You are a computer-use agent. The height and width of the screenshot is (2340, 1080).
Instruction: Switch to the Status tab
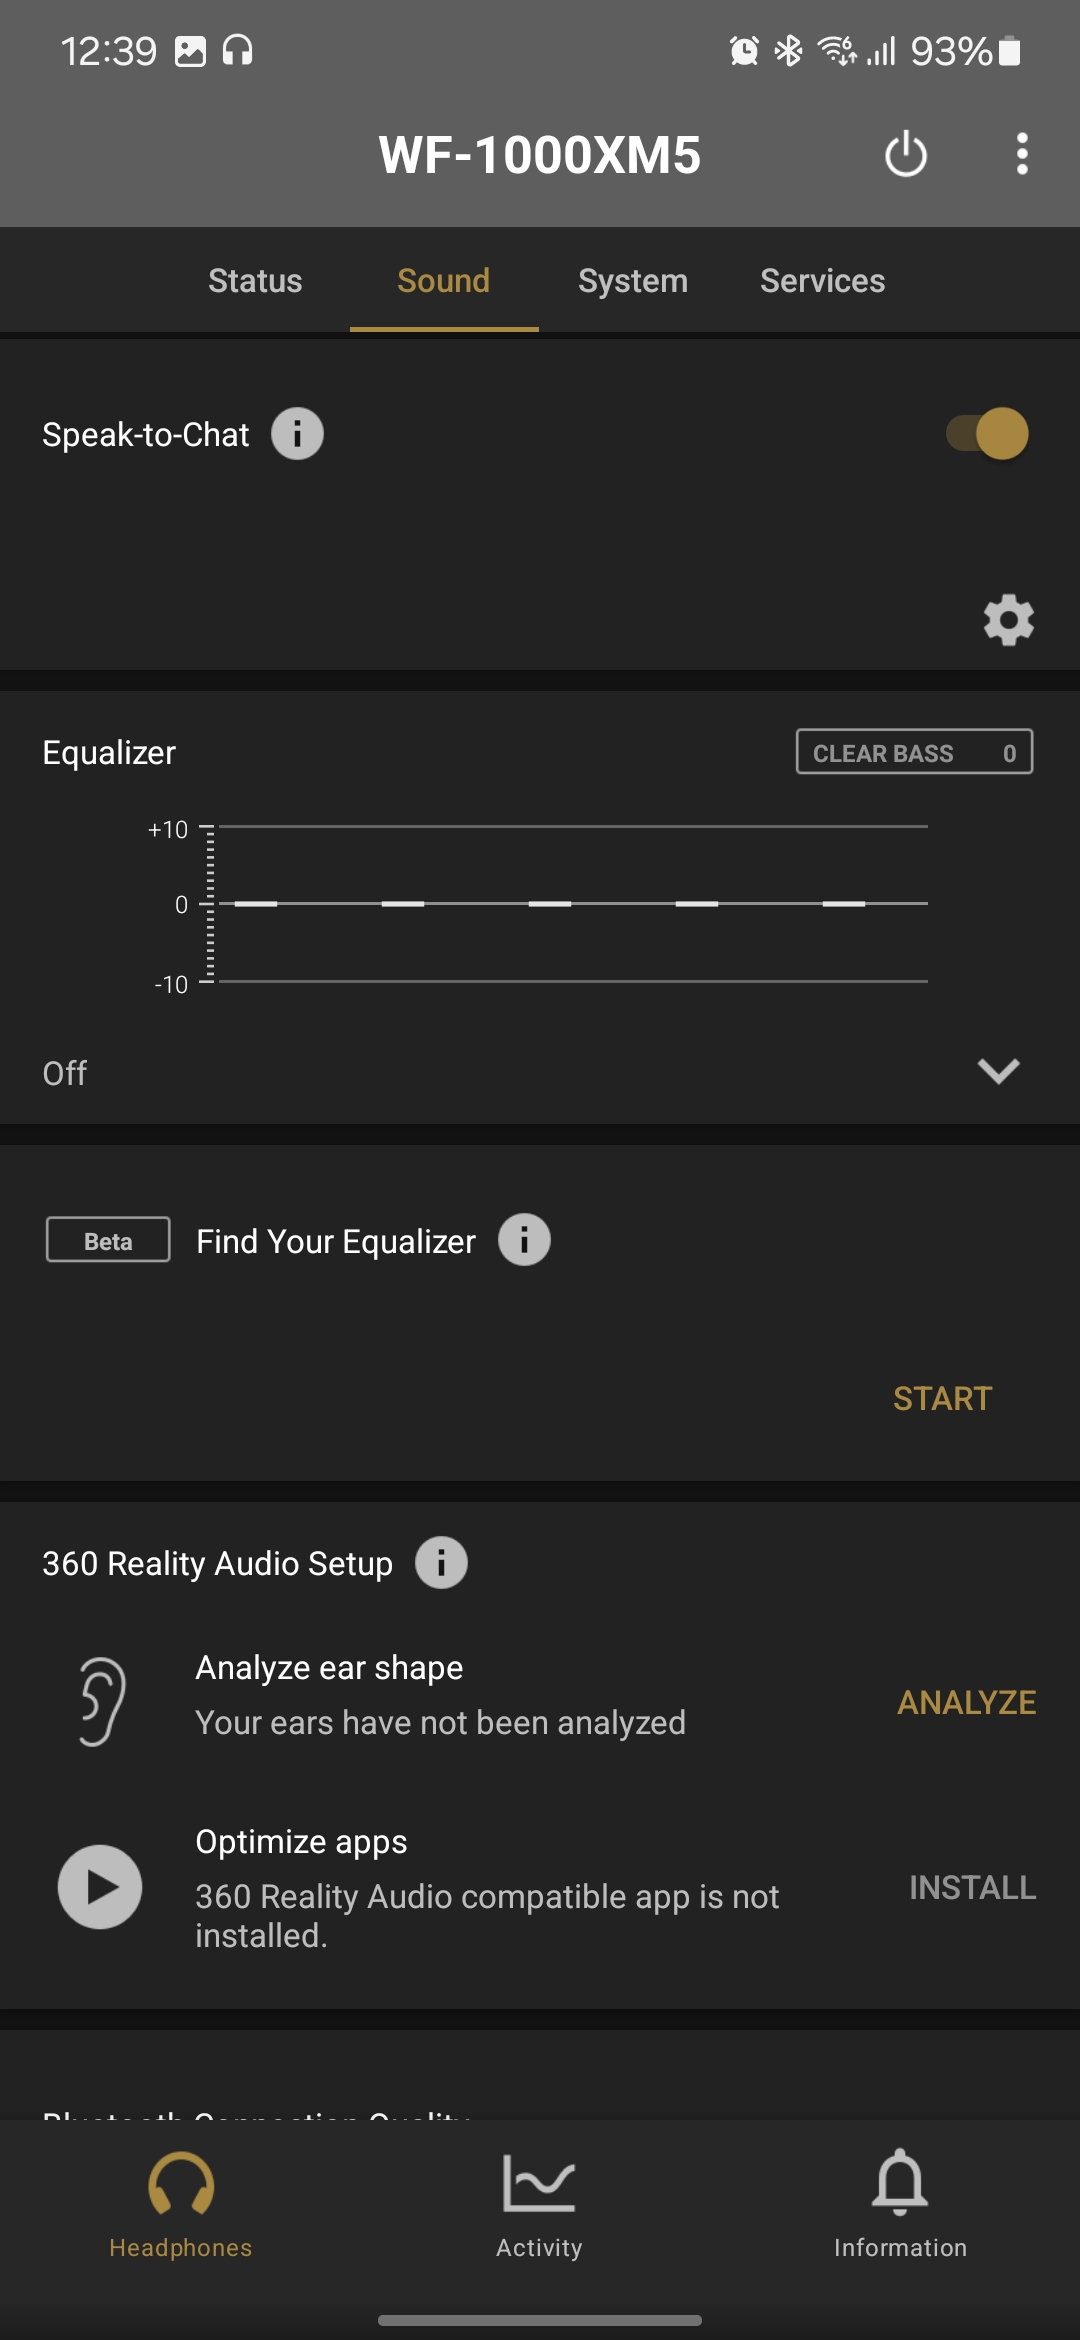[255, 281]
